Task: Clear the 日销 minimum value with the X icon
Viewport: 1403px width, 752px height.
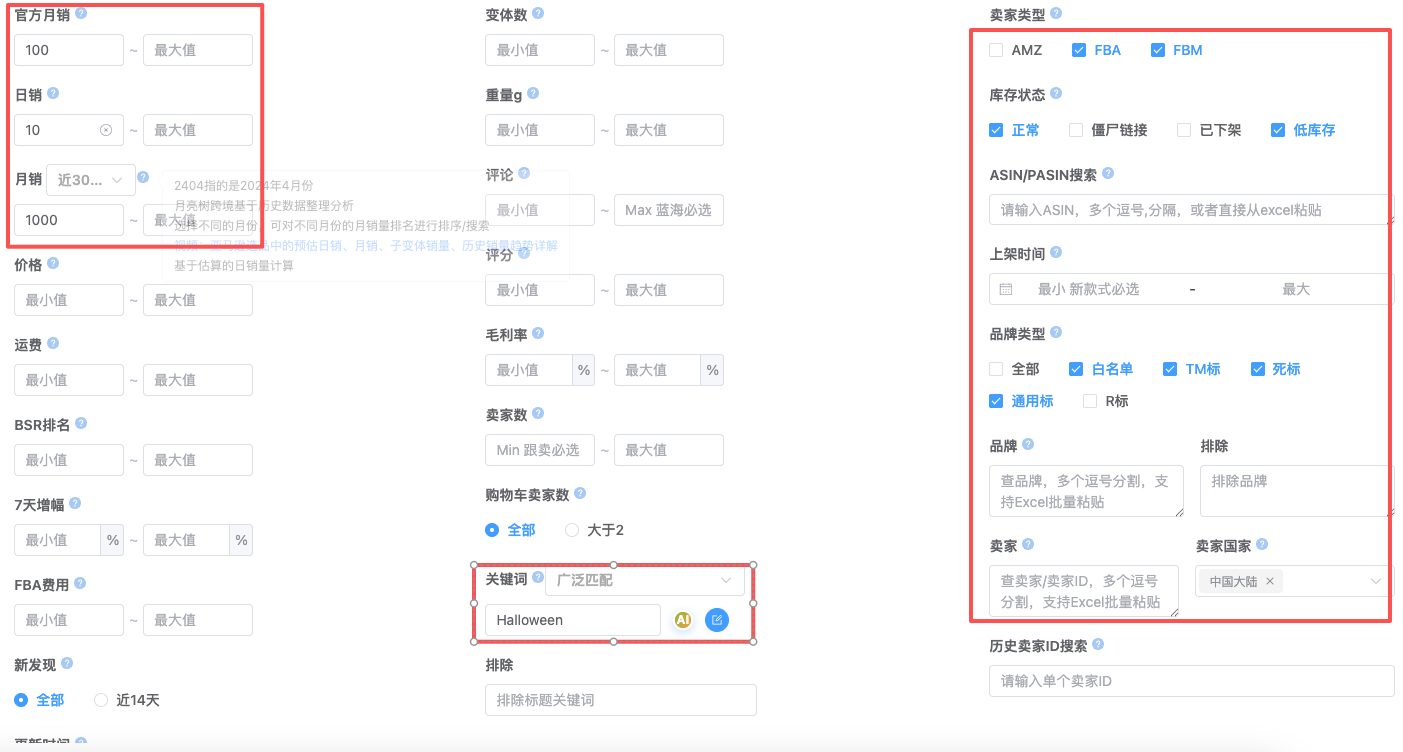Action: click(106, 130)
